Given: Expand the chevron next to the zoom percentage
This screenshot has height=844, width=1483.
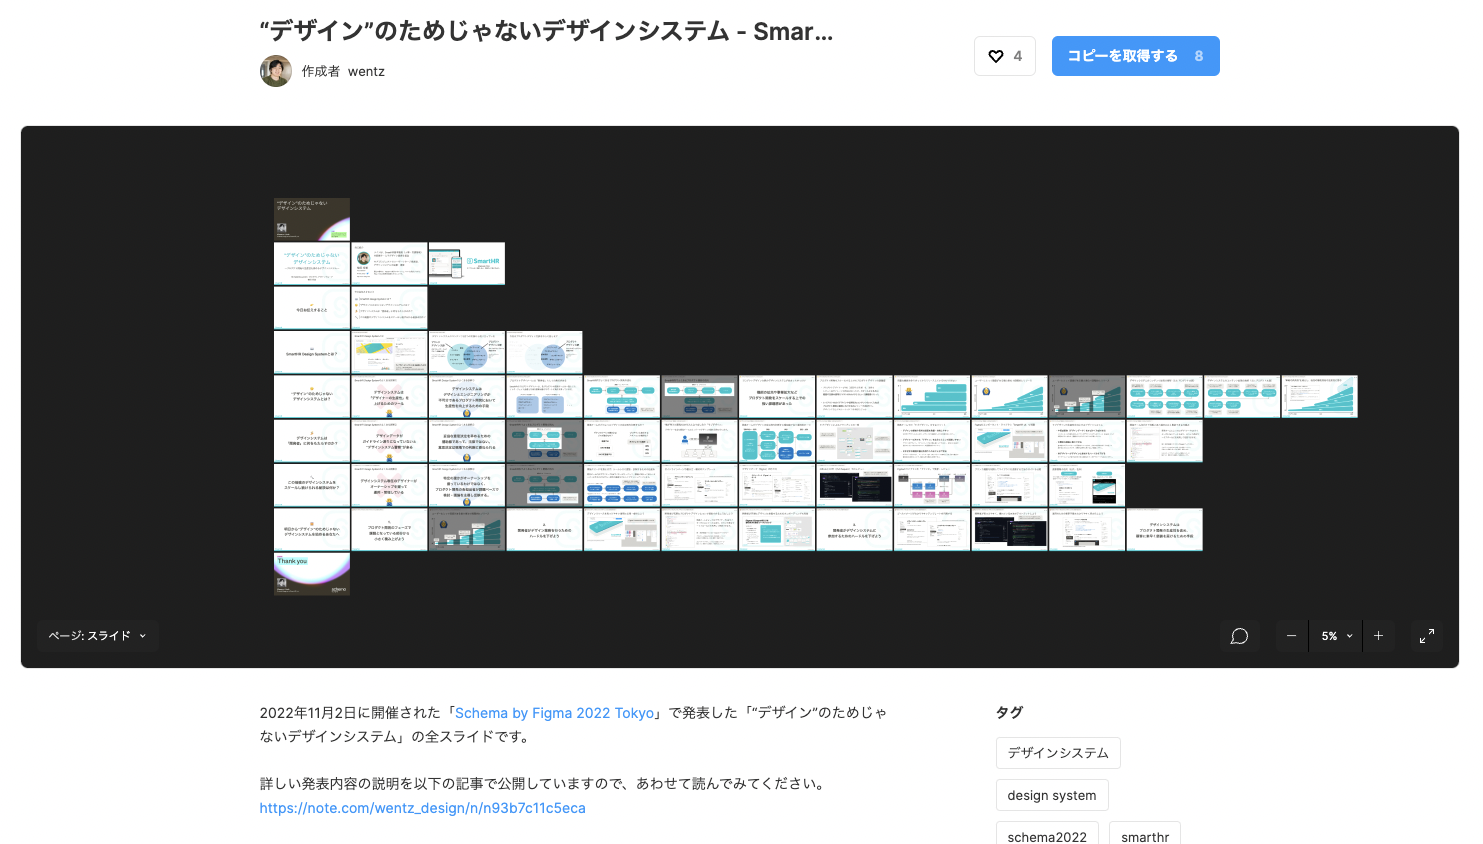Looking at the screenshot, I should tap(1348, 636).
